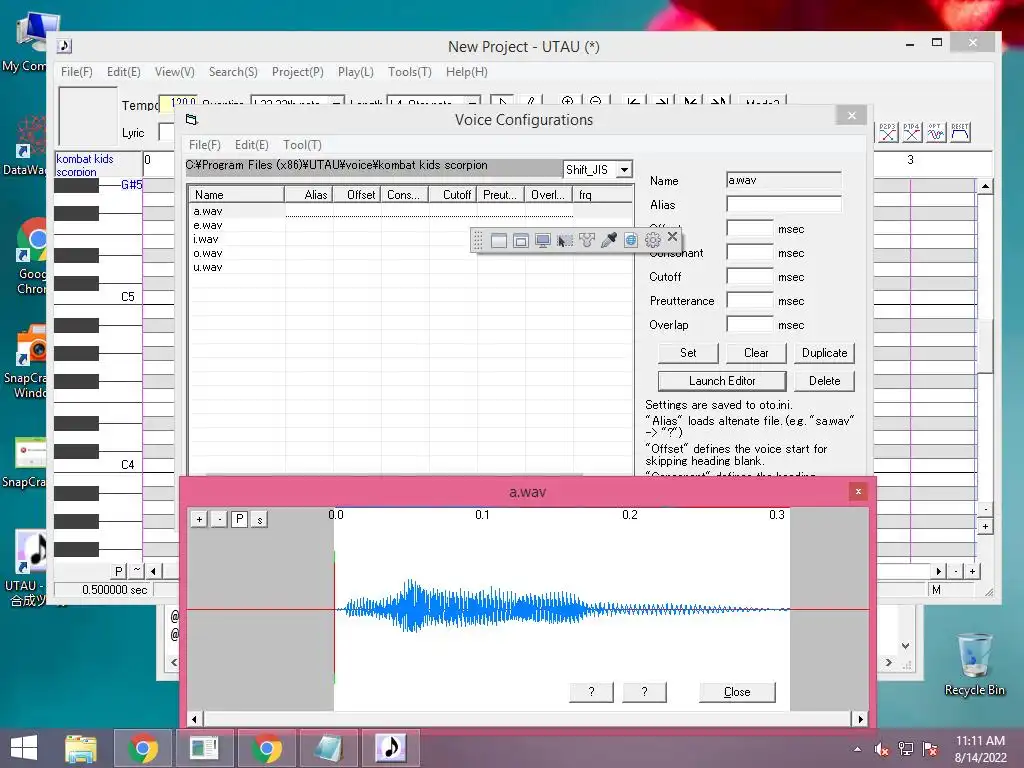Click the Voice Configurations folder icon
1024x768 pixels.
coord(191,120)
